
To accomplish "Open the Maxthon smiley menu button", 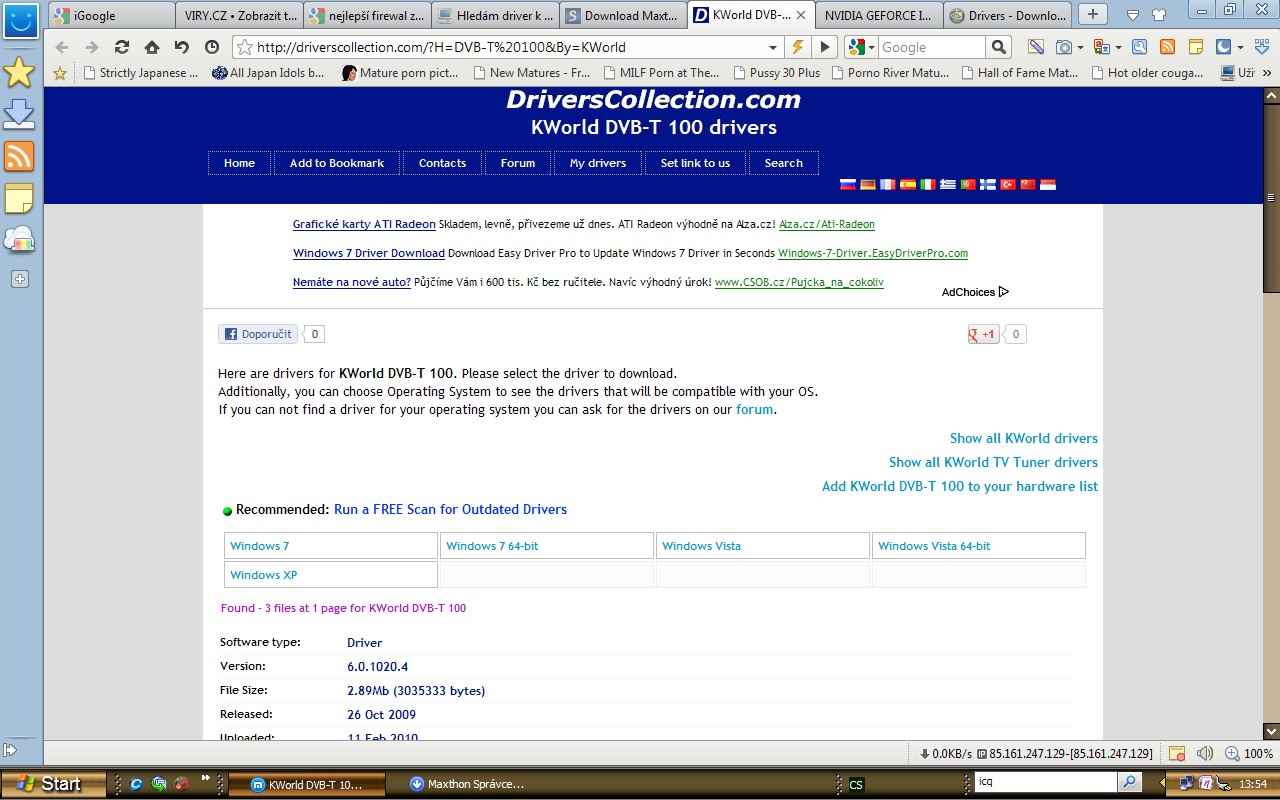I will pos(20,19).
